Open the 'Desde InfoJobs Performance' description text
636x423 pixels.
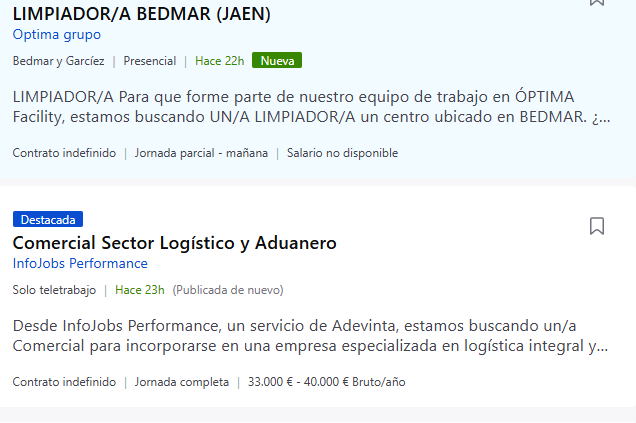(x=311, y=337)
